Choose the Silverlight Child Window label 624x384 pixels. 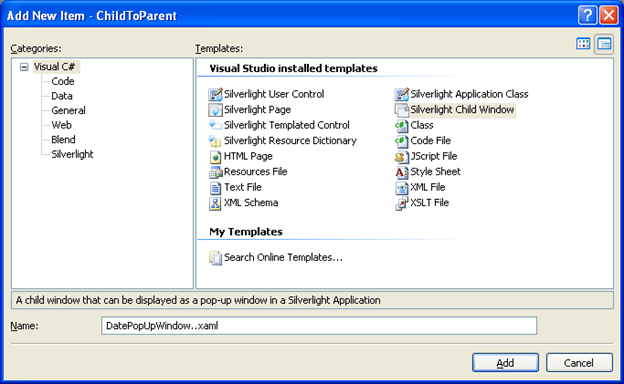[462, 110]
